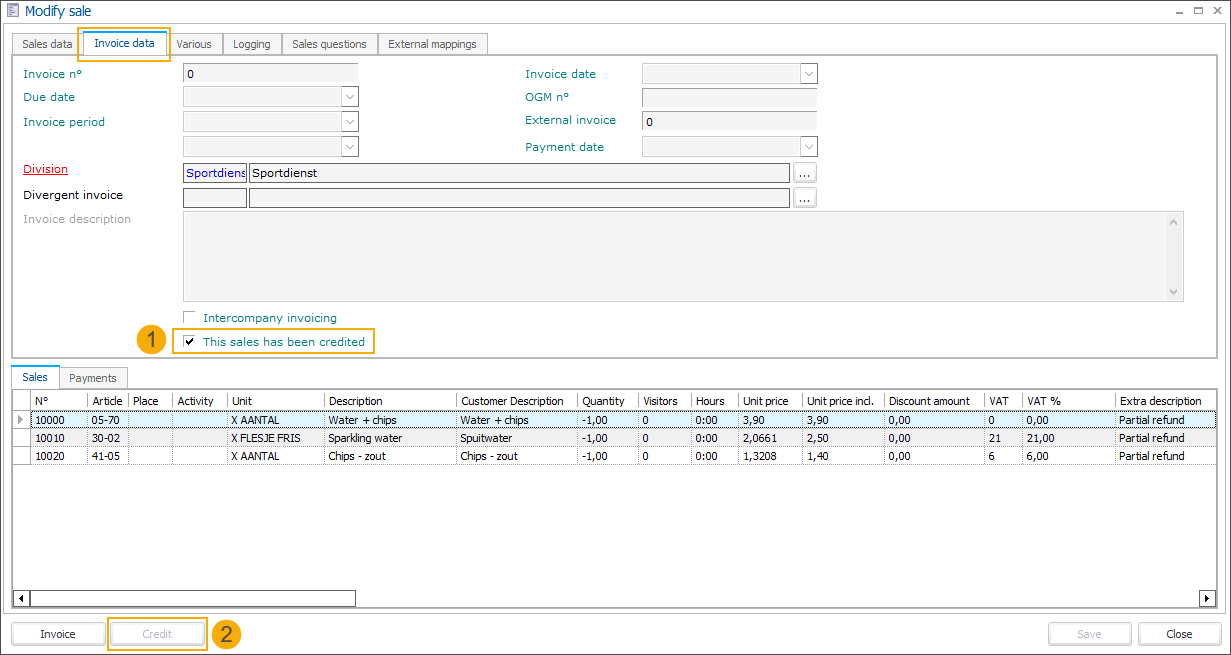This screenshot has height=655, width=1231.
Task: Click the grid horizontal scroll right arrow
Action: [1207, 598]
